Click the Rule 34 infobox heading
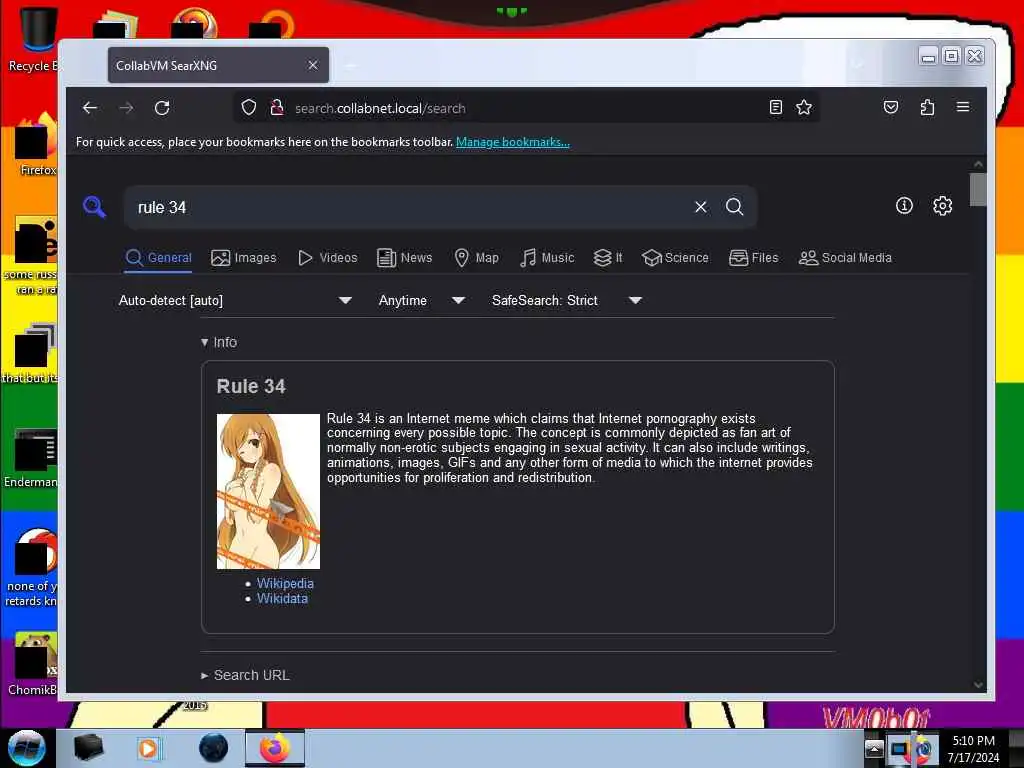The height and width of the screenshot is (768, 1024). [251, 386]
